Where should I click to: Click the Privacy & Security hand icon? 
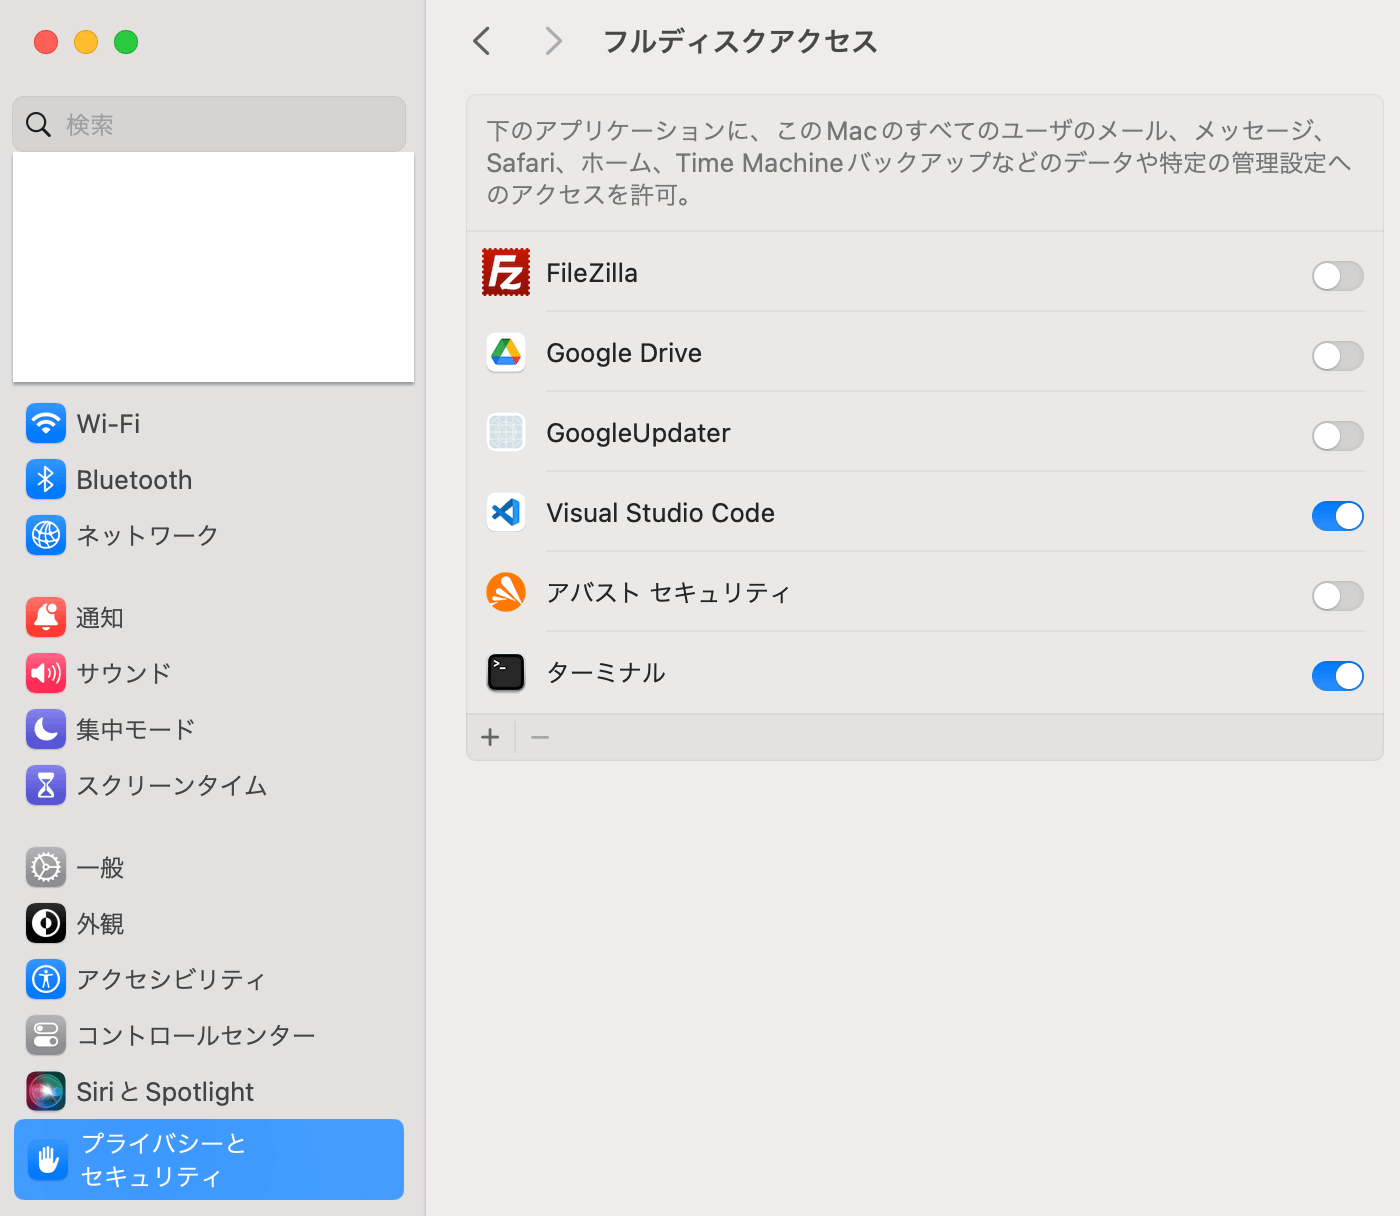click(48, 1160)
